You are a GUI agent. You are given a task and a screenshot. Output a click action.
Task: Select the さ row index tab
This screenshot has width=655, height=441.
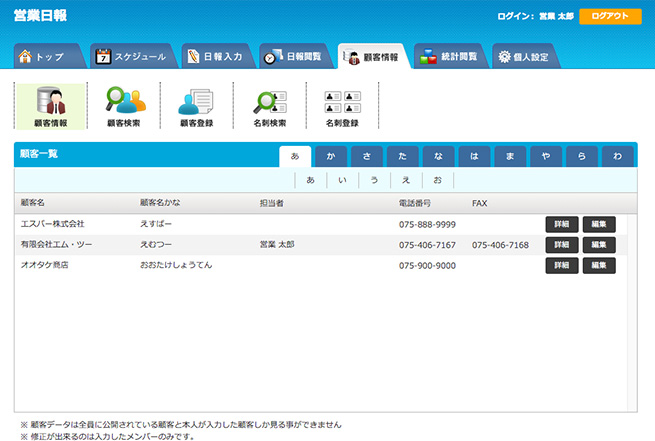click(367, 156)
